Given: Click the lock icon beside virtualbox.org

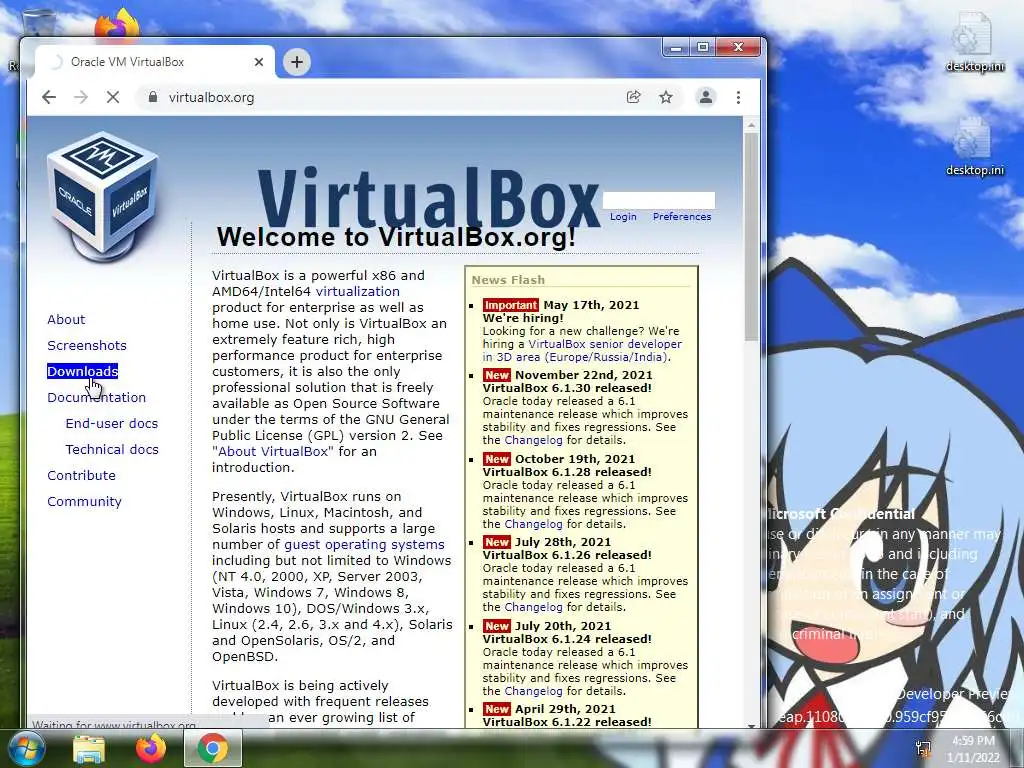Looking at the screenshot, I should pyautogui.click(x=153, y=97).
